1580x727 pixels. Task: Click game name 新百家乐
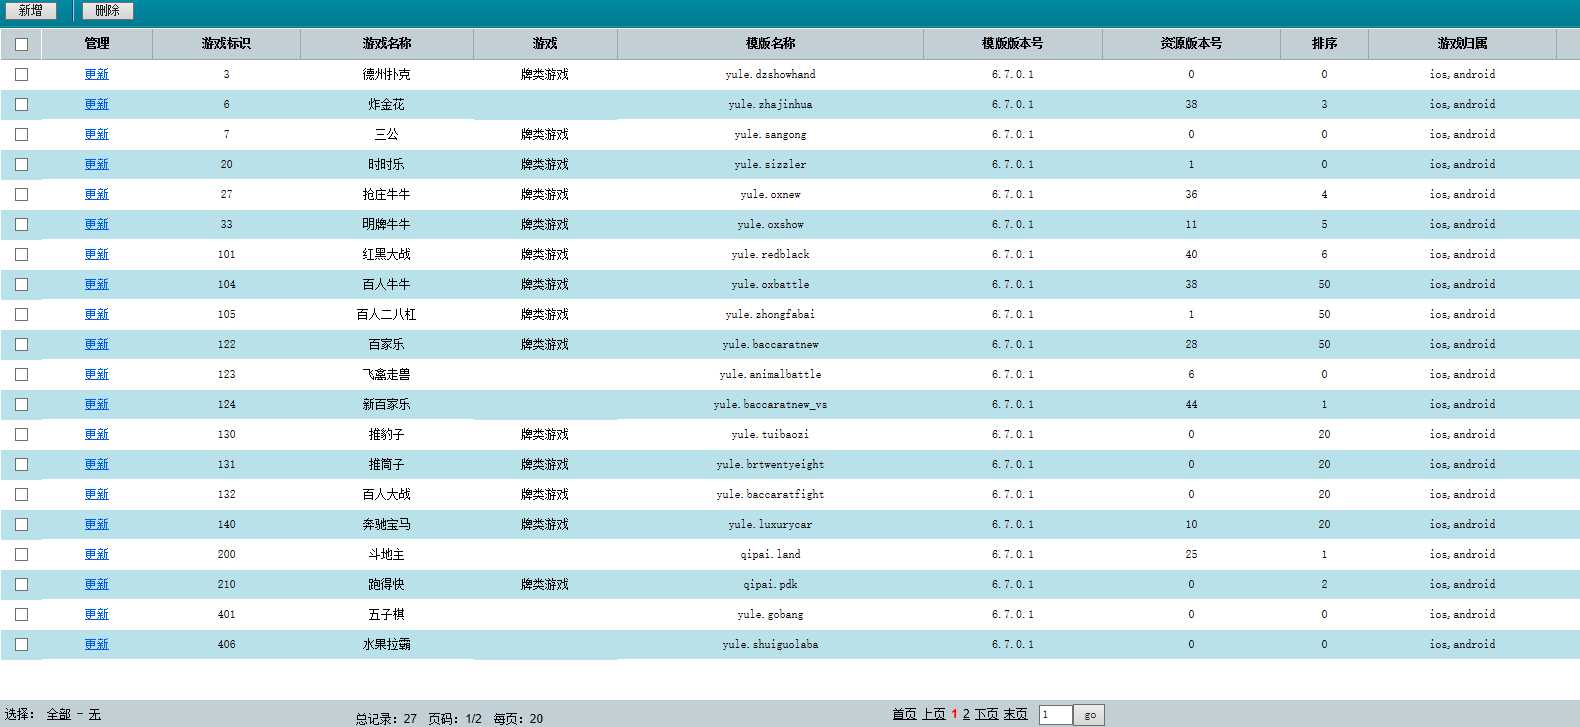386,404
